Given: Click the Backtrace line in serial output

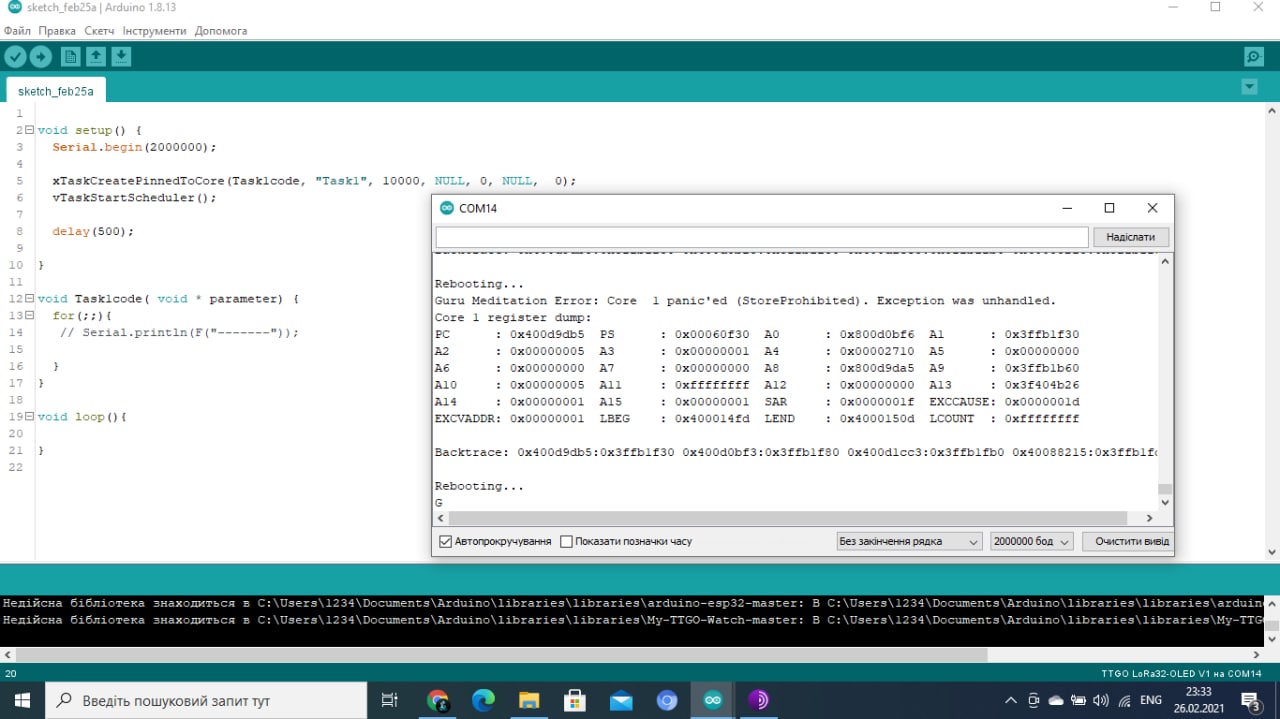Looking at the screenshot, I should pyautogui.click(x=796, y=453).
